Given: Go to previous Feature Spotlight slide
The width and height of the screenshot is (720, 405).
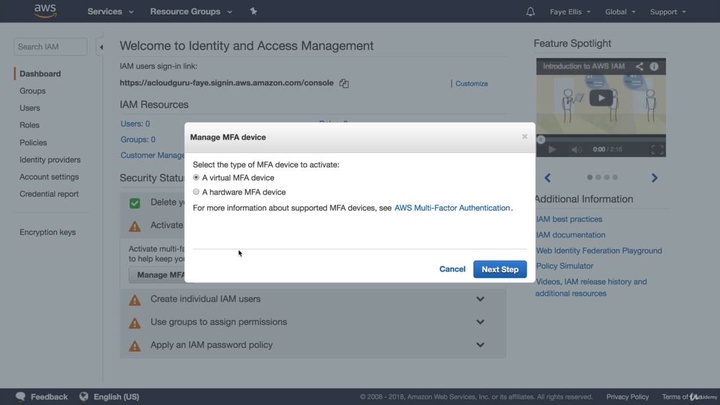Looking at the screenshot, I should click(547, 178).
